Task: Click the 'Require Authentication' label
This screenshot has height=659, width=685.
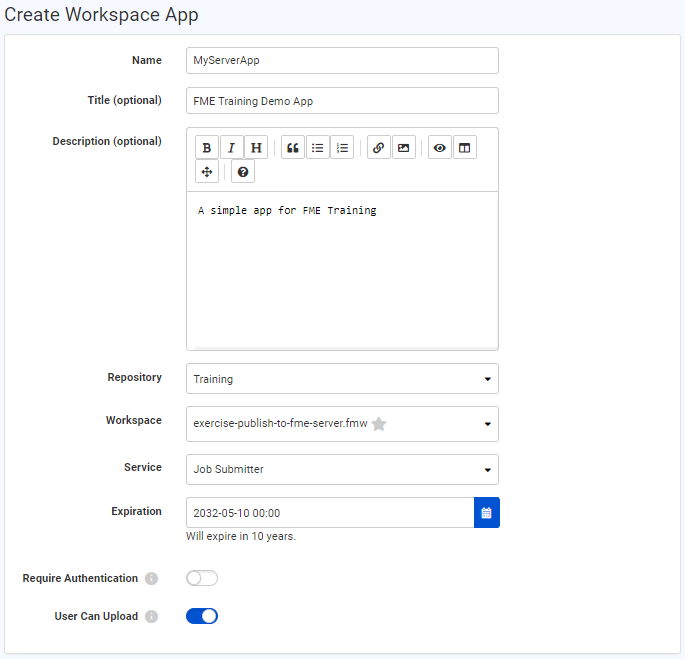Action: [x=80, y=578]
